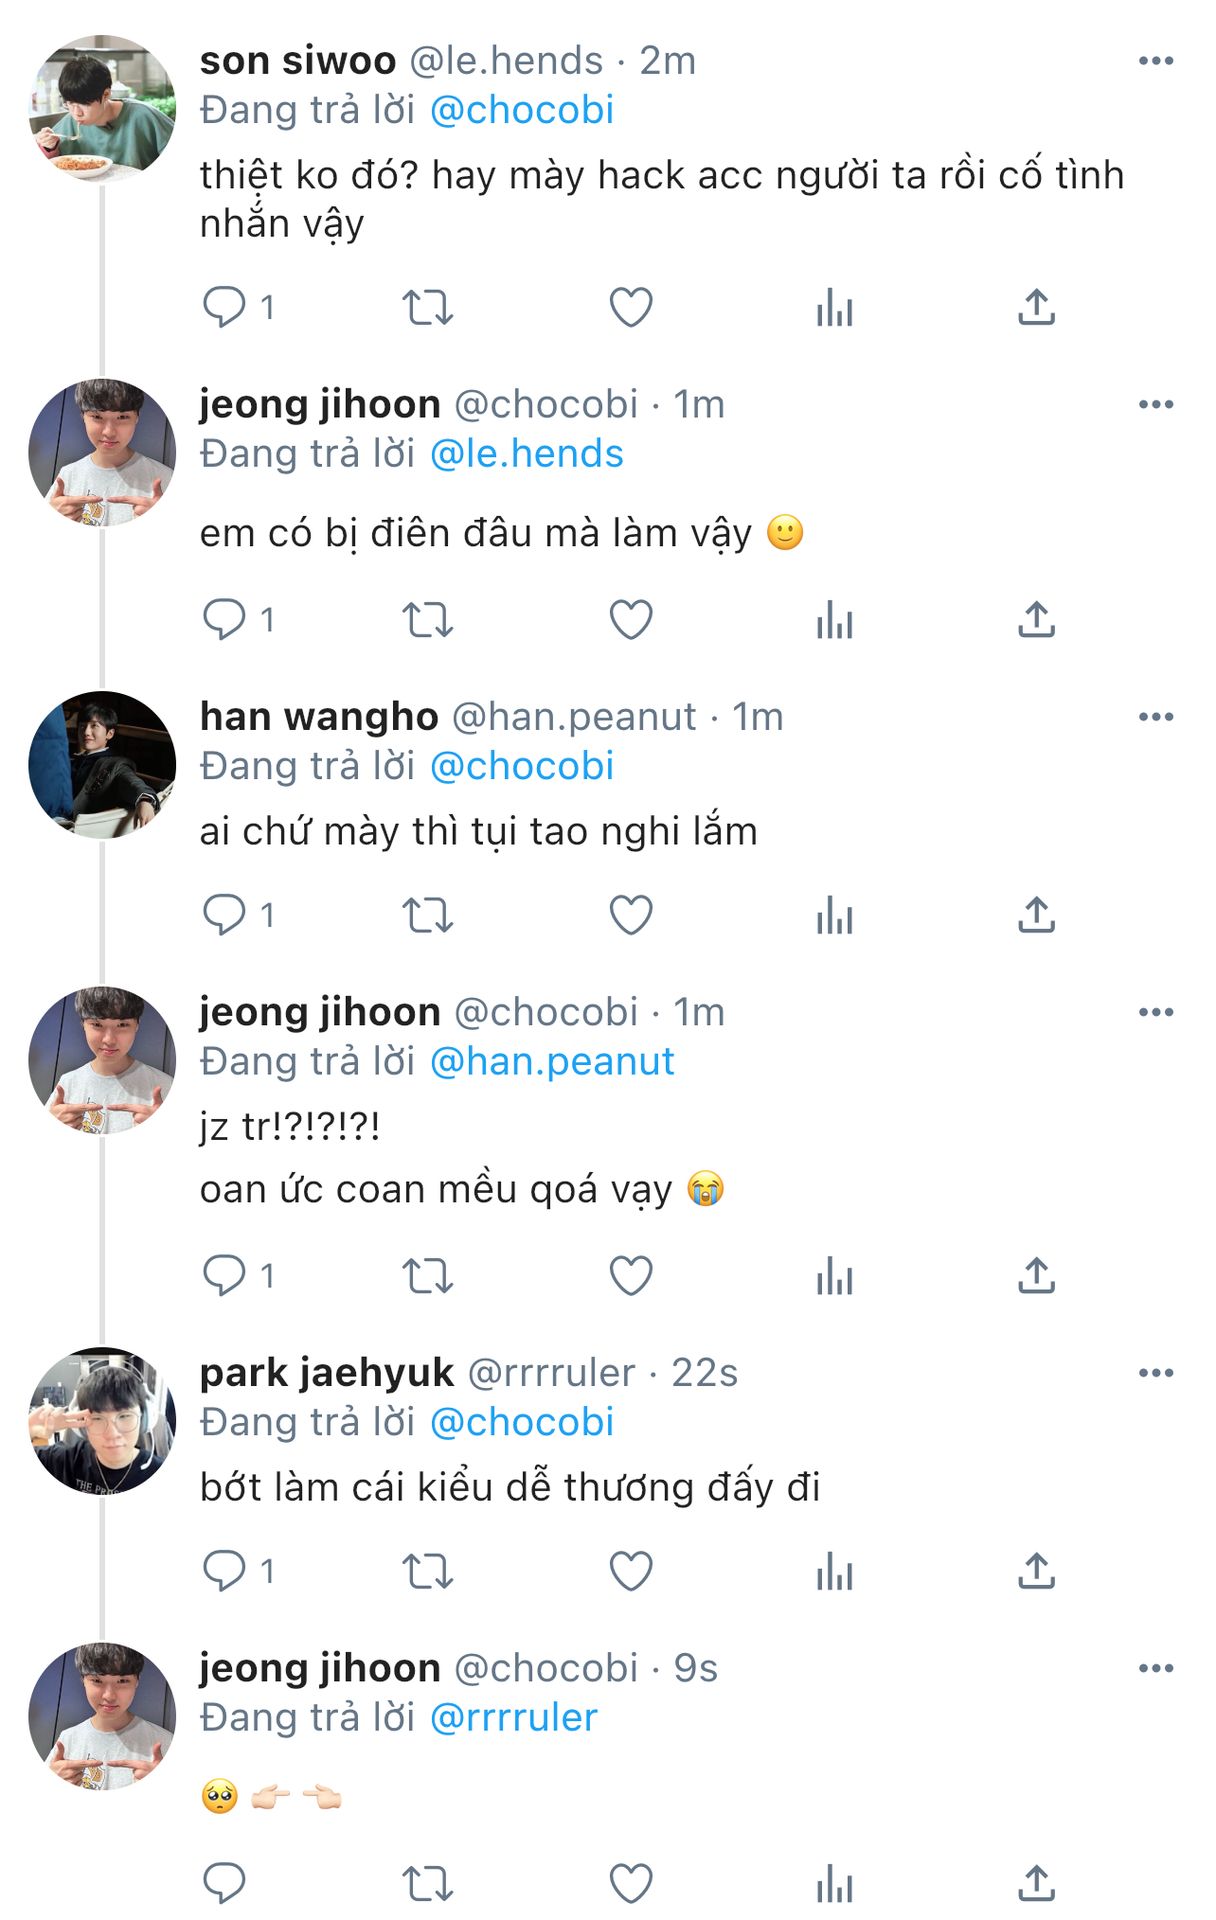The width and height of the screenshot is (1216, 1920).
Task: Open son siwoo's profile picture
Action: (102, 108)
